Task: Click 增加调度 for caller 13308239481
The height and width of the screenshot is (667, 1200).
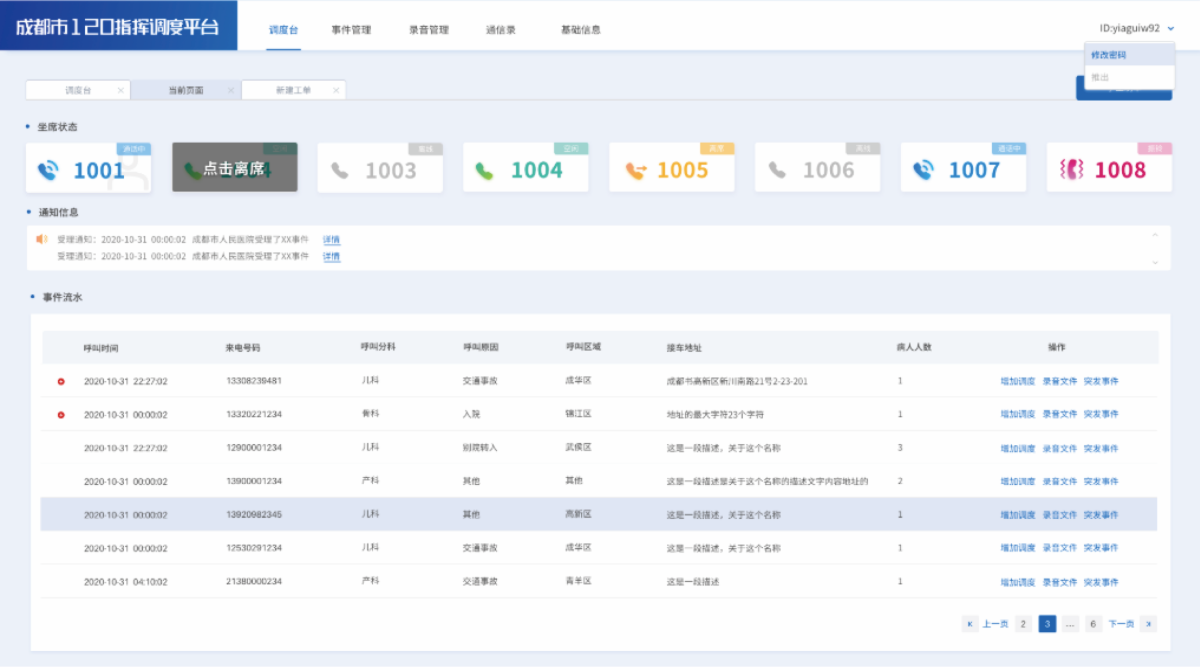Action: pos(1018,381)
